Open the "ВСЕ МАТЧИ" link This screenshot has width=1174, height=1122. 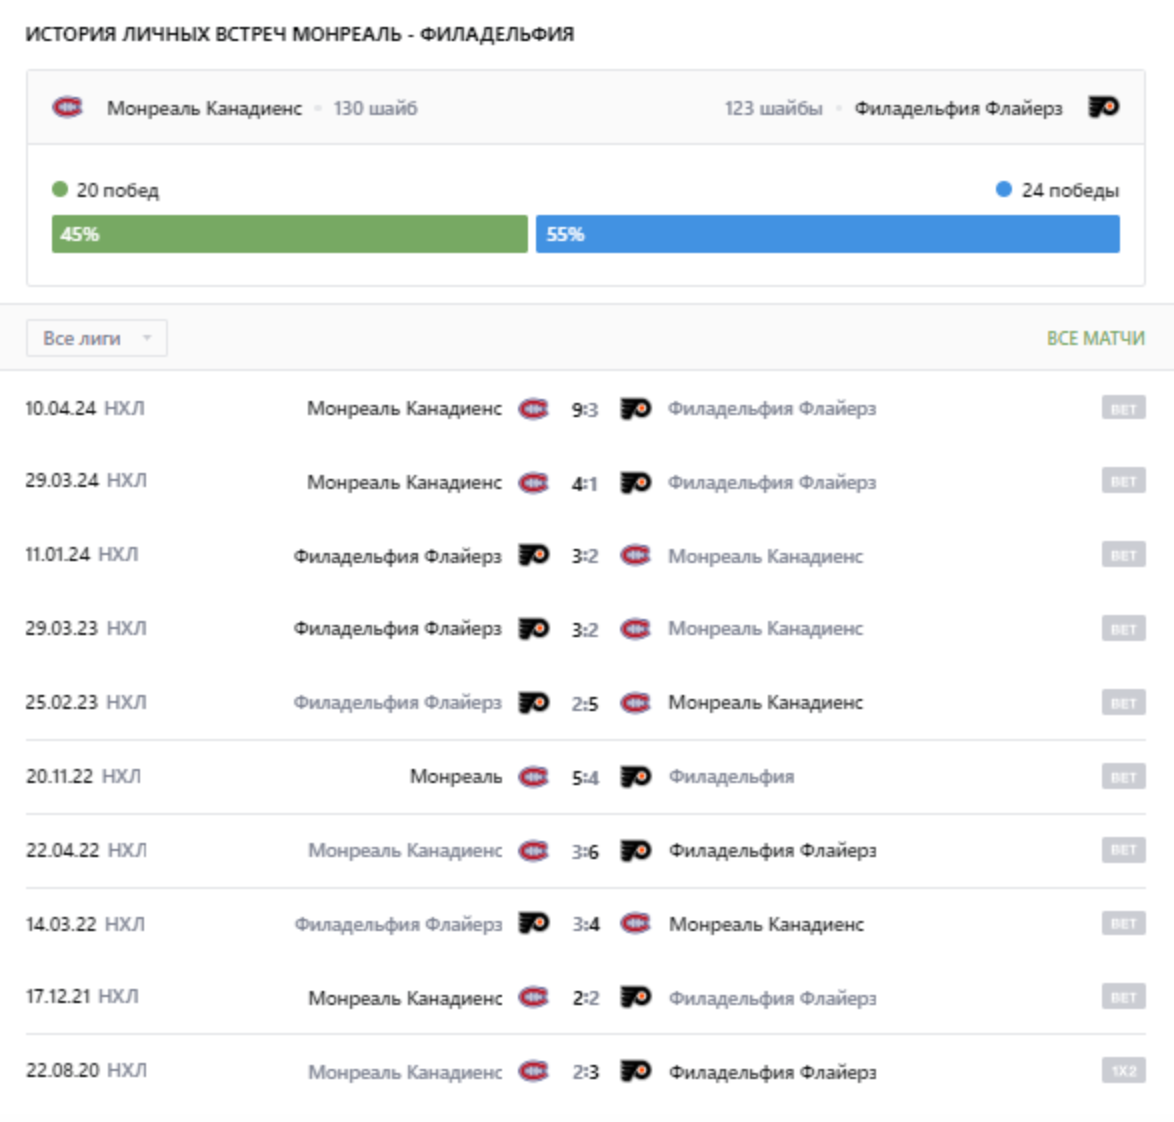tap(1095, 338)
